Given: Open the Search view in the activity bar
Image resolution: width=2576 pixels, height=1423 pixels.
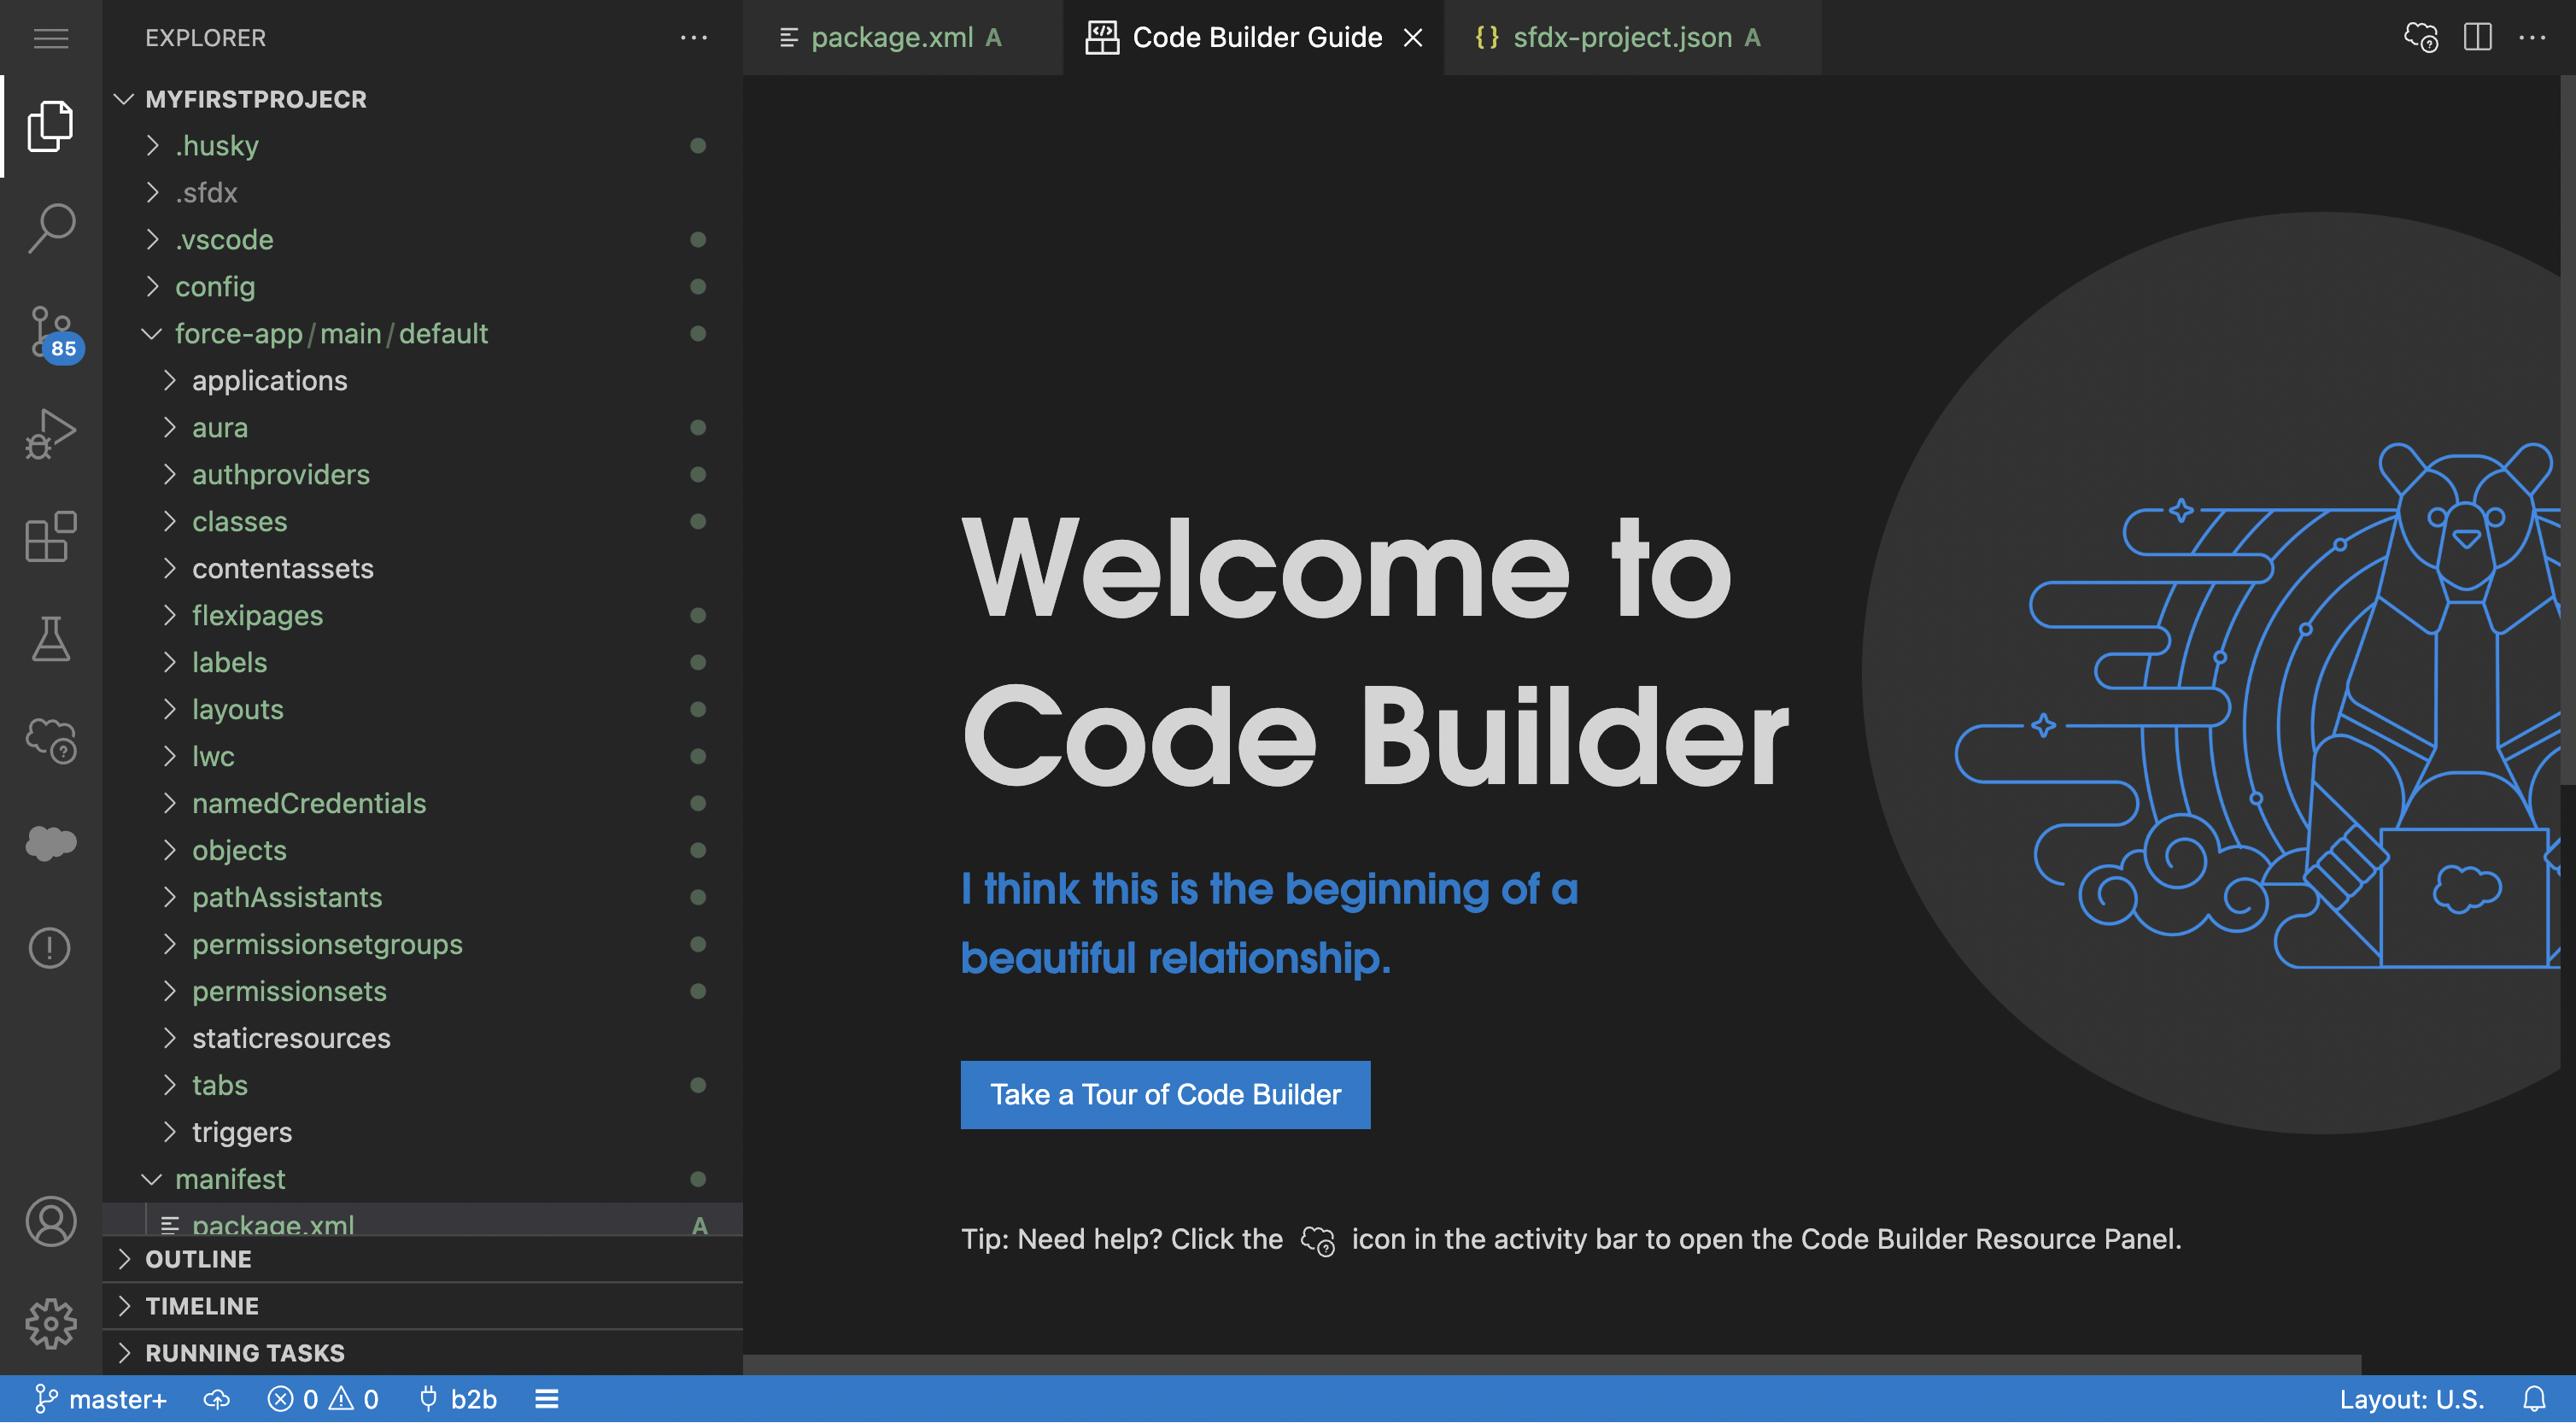Looking at the screenshot, I should pos(51,227).
